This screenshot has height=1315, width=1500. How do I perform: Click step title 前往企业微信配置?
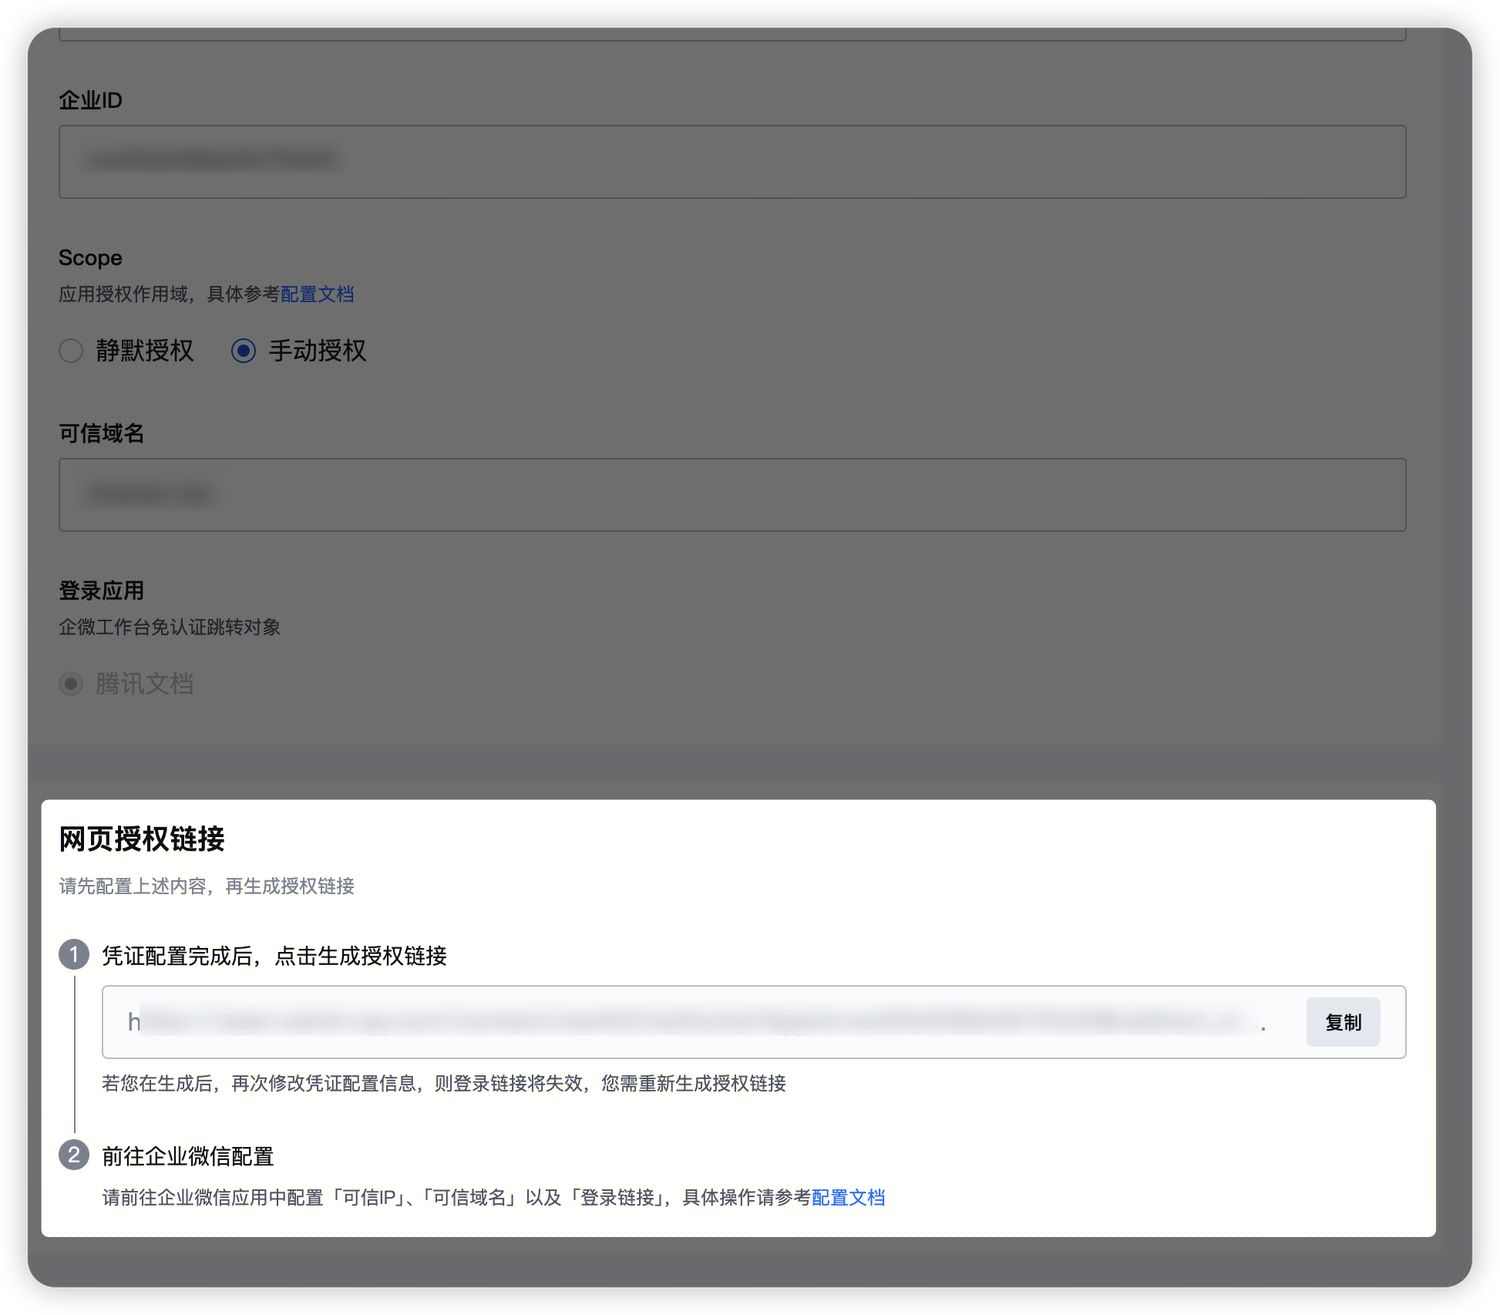click(x=188, y=1156)
